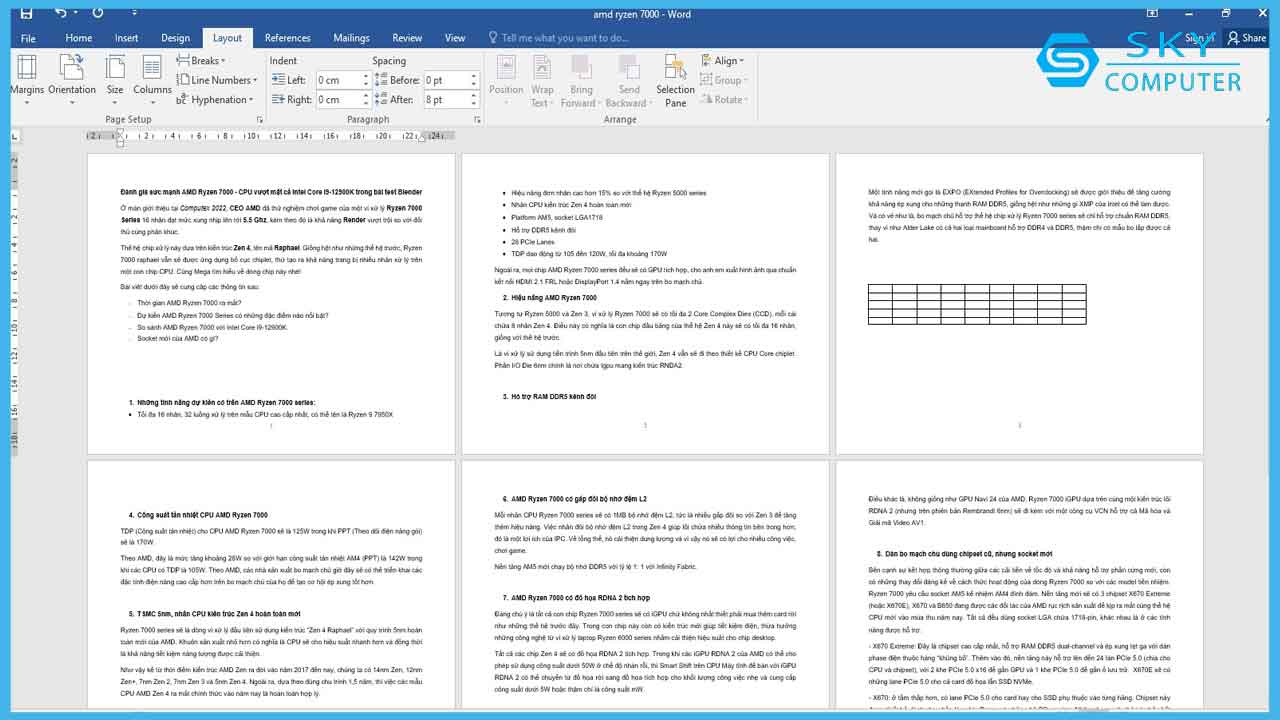Open the Hyphenation dropdown

pos(215,100)
